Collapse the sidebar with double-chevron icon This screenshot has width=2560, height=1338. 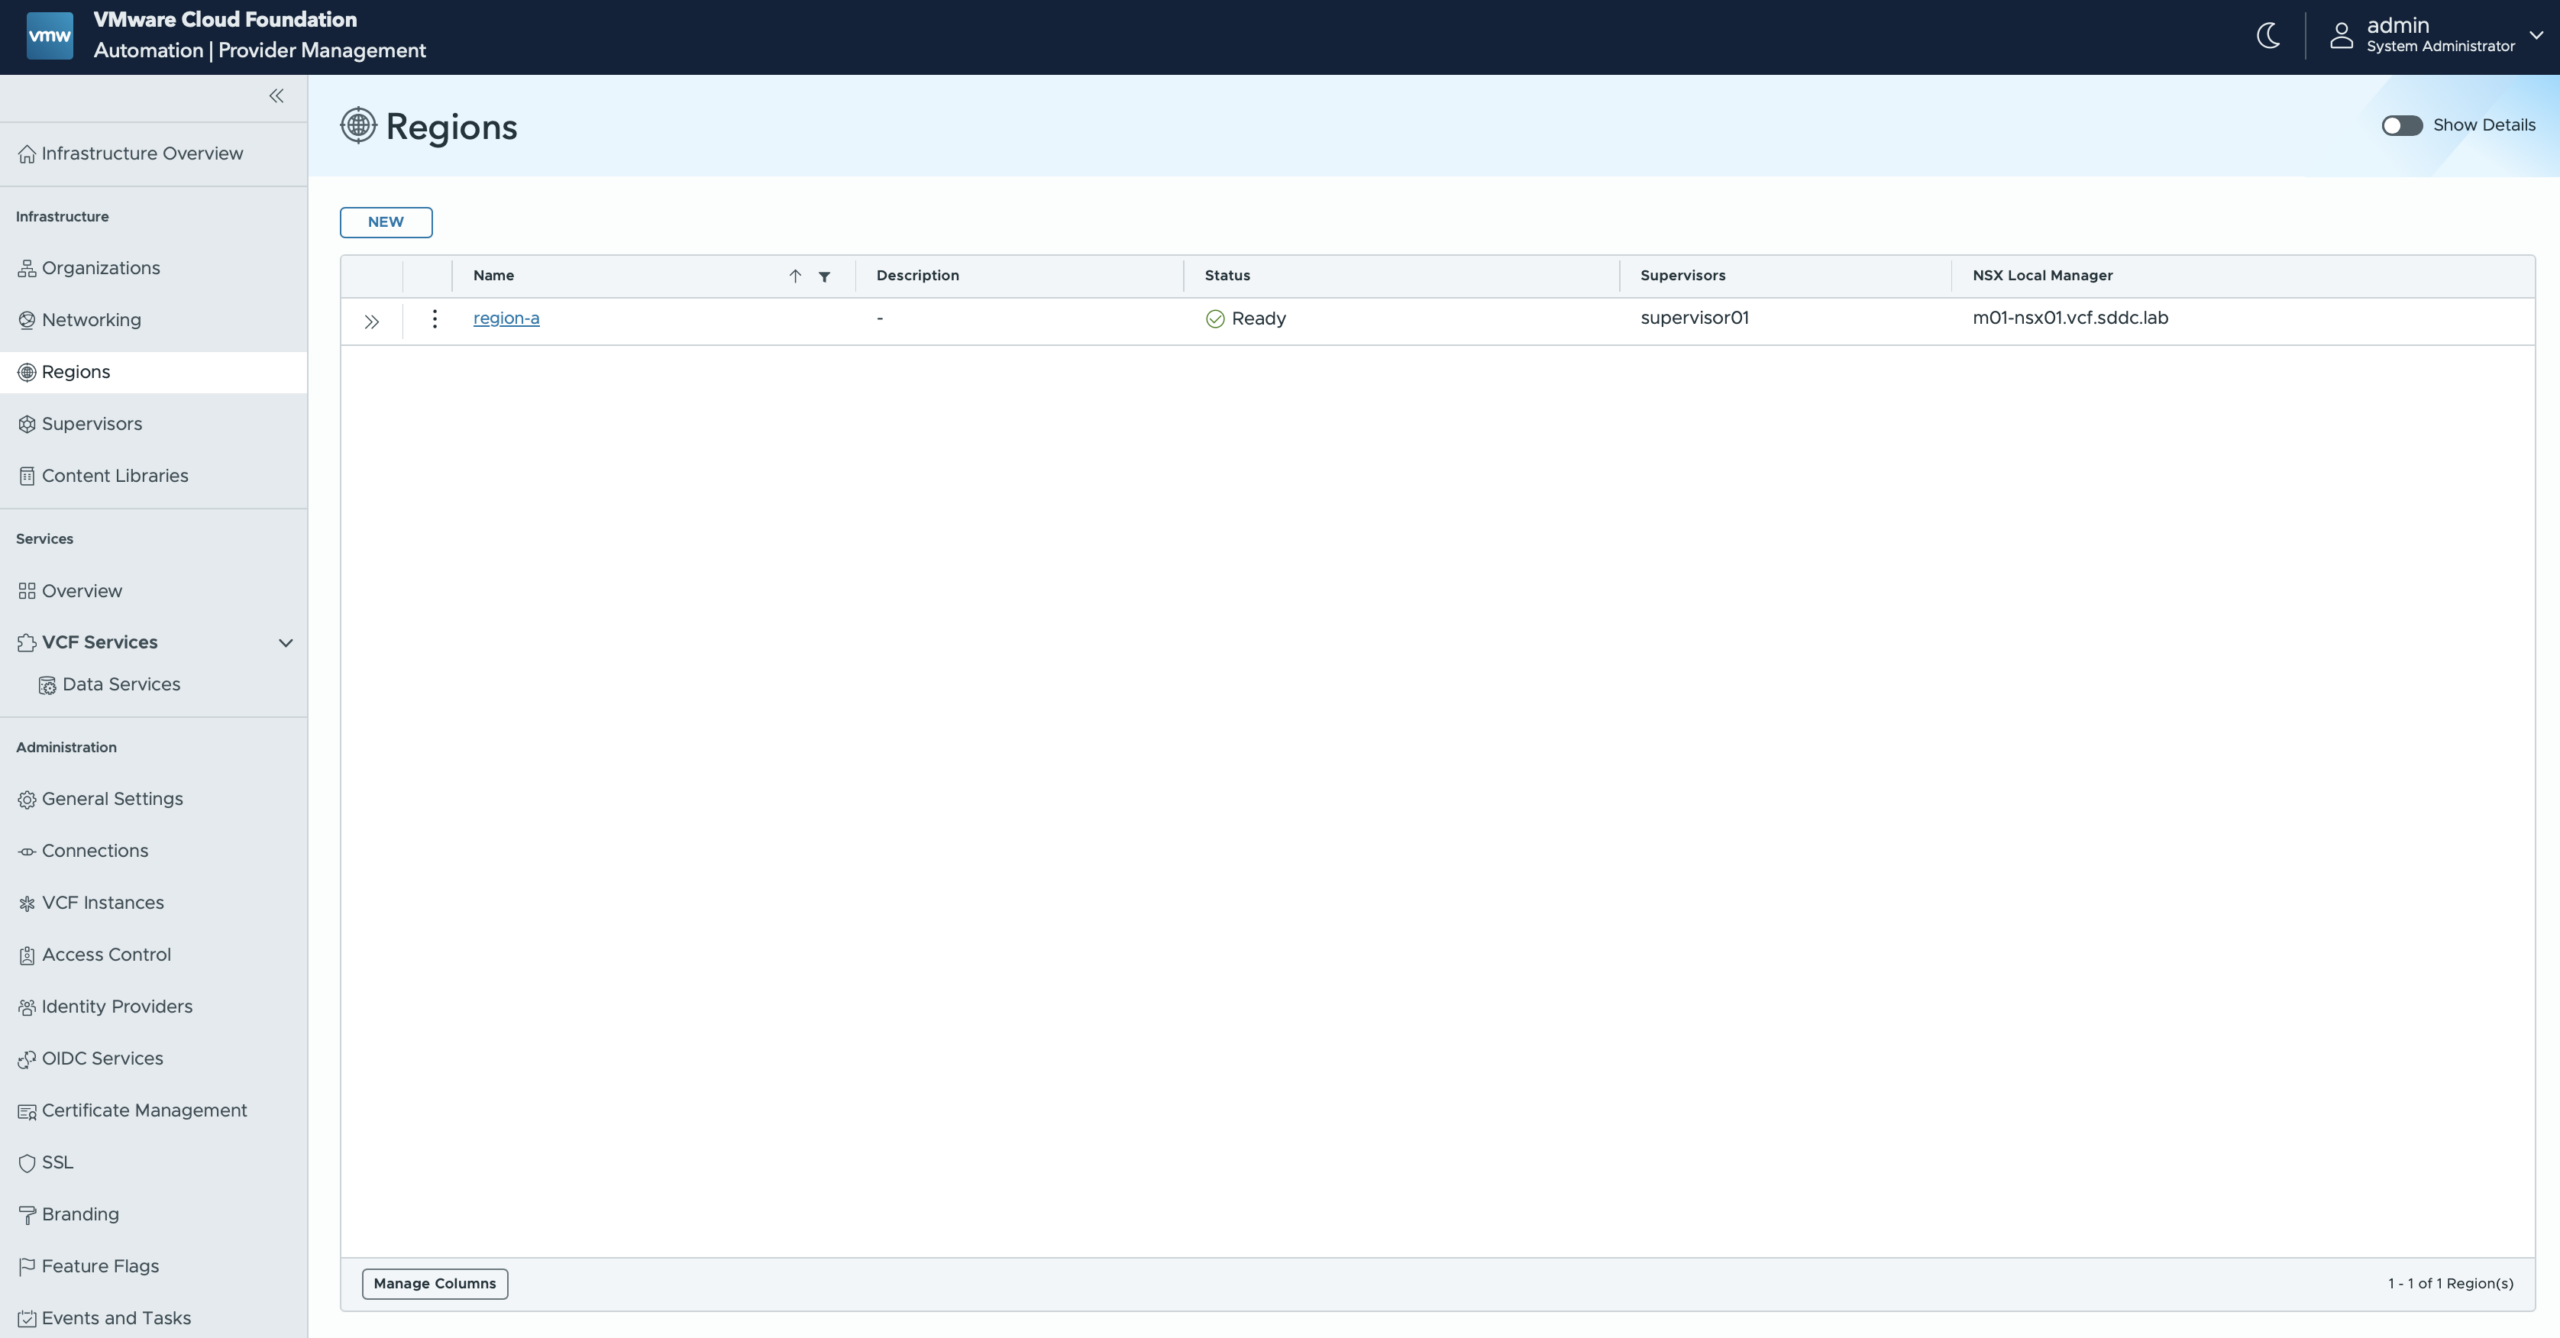click(276, 96)
